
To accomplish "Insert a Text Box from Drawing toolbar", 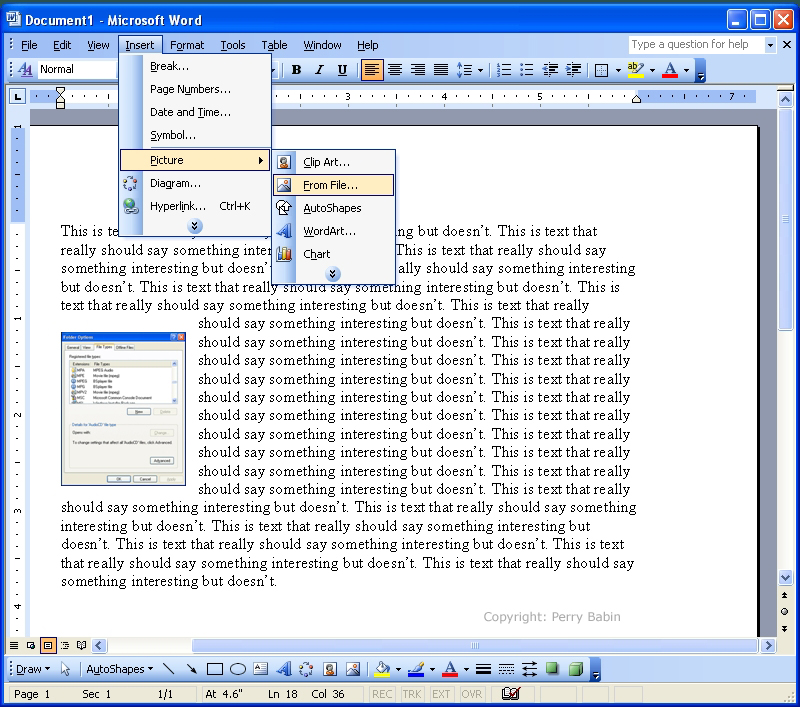I will pos(261,669).
